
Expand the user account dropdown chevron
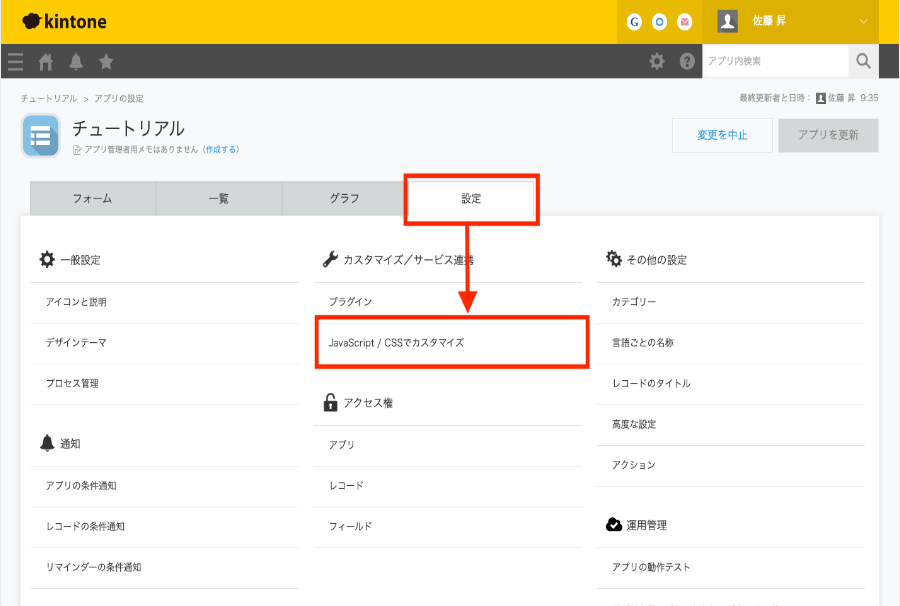(864, 21)
